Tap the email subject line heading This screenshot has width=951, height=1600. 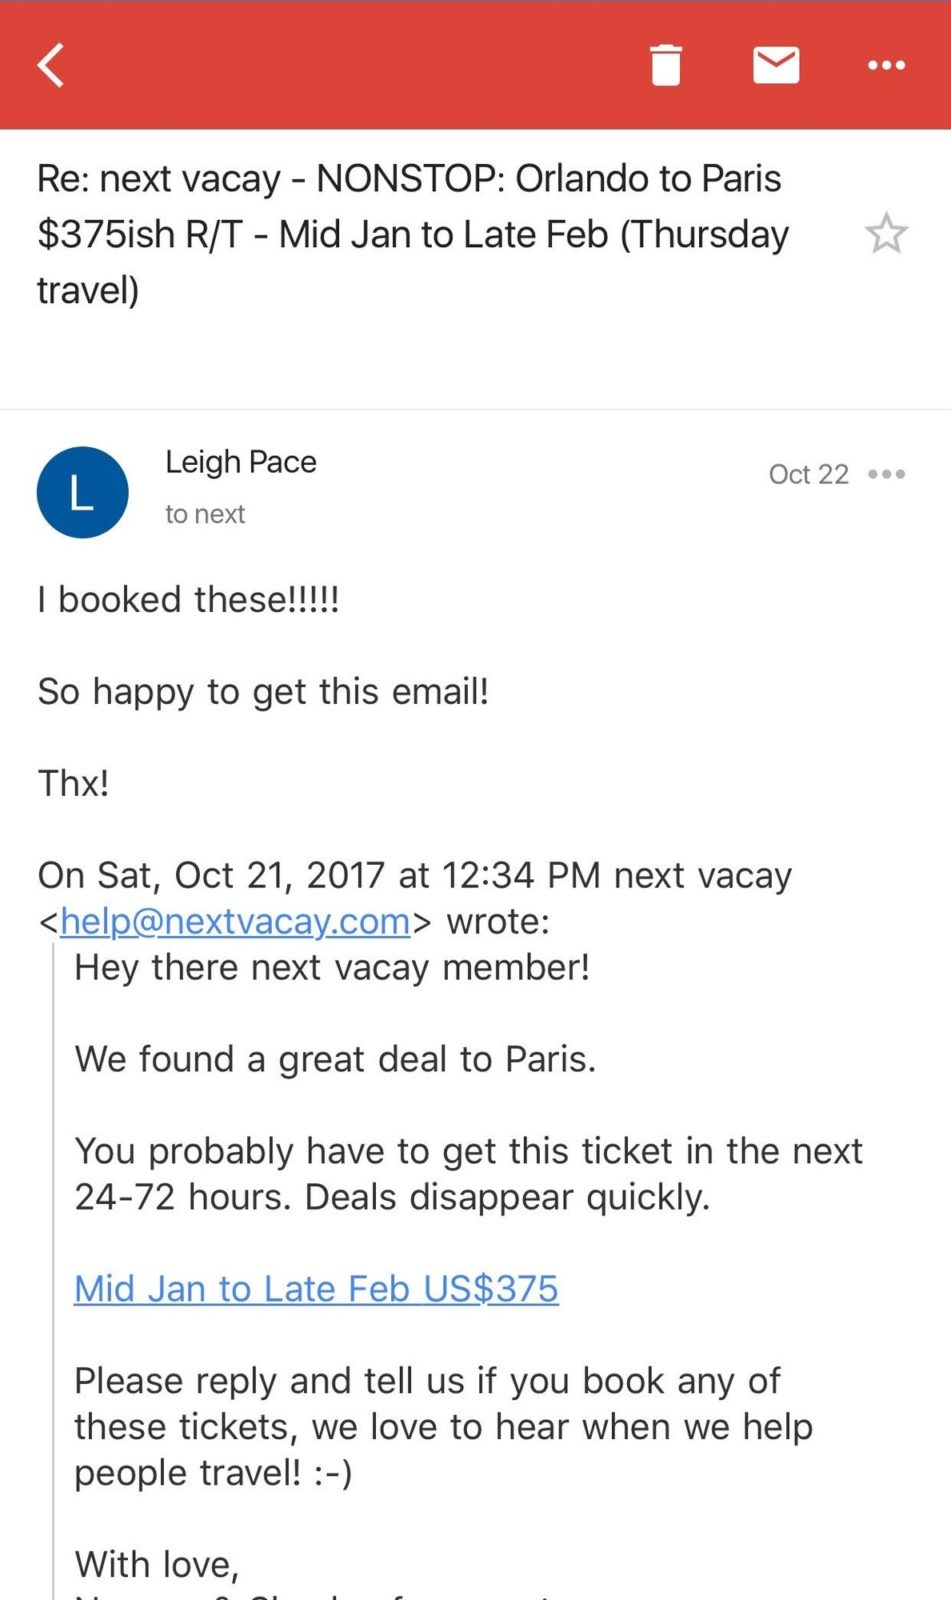coord(412,234)
